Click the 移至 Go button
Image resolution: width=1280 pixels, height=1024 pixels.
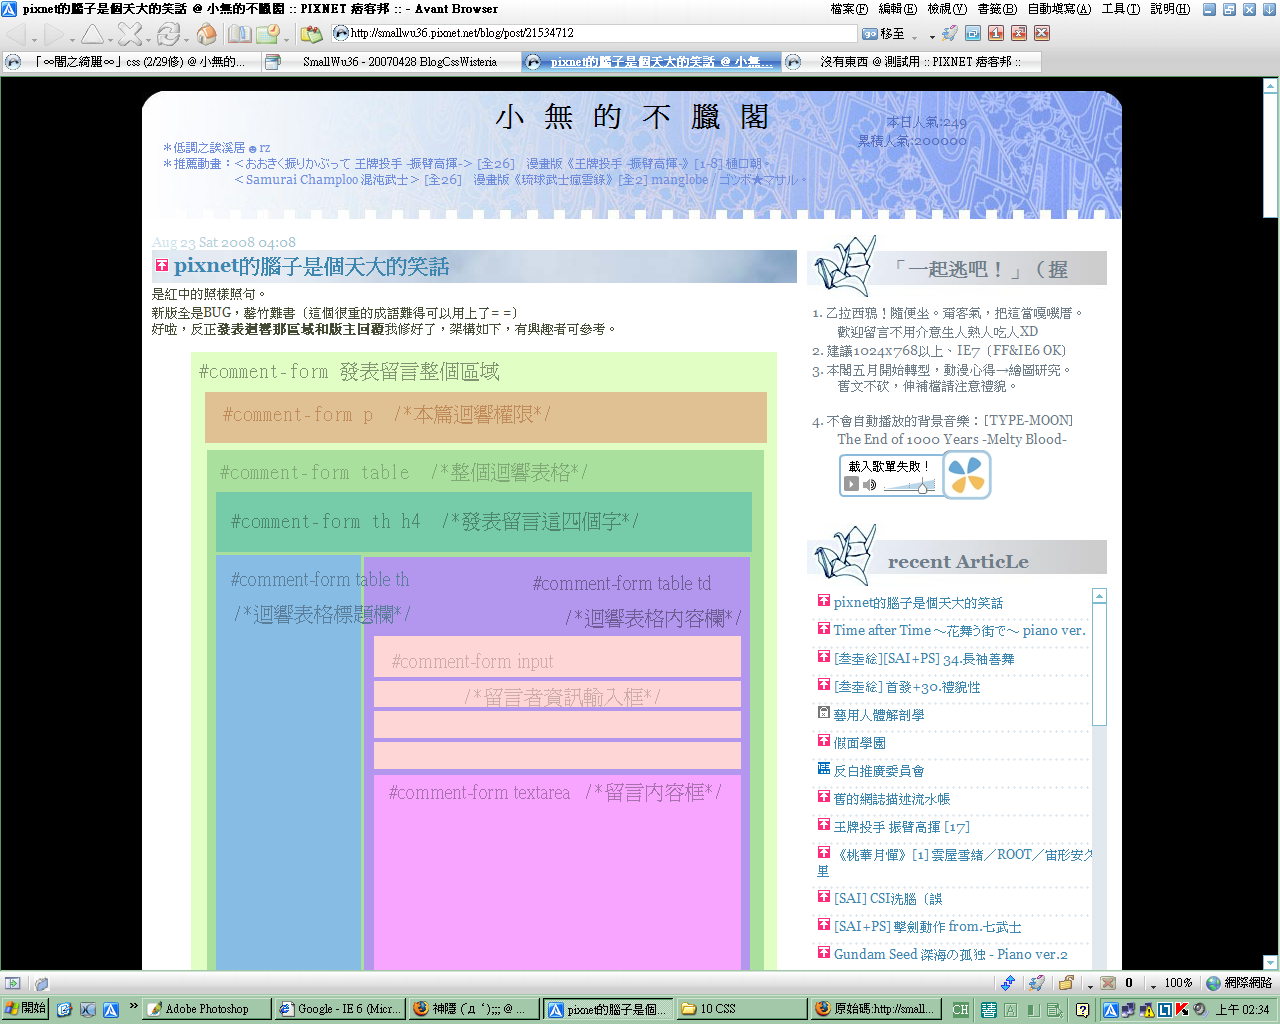click(x=884, y=34)
